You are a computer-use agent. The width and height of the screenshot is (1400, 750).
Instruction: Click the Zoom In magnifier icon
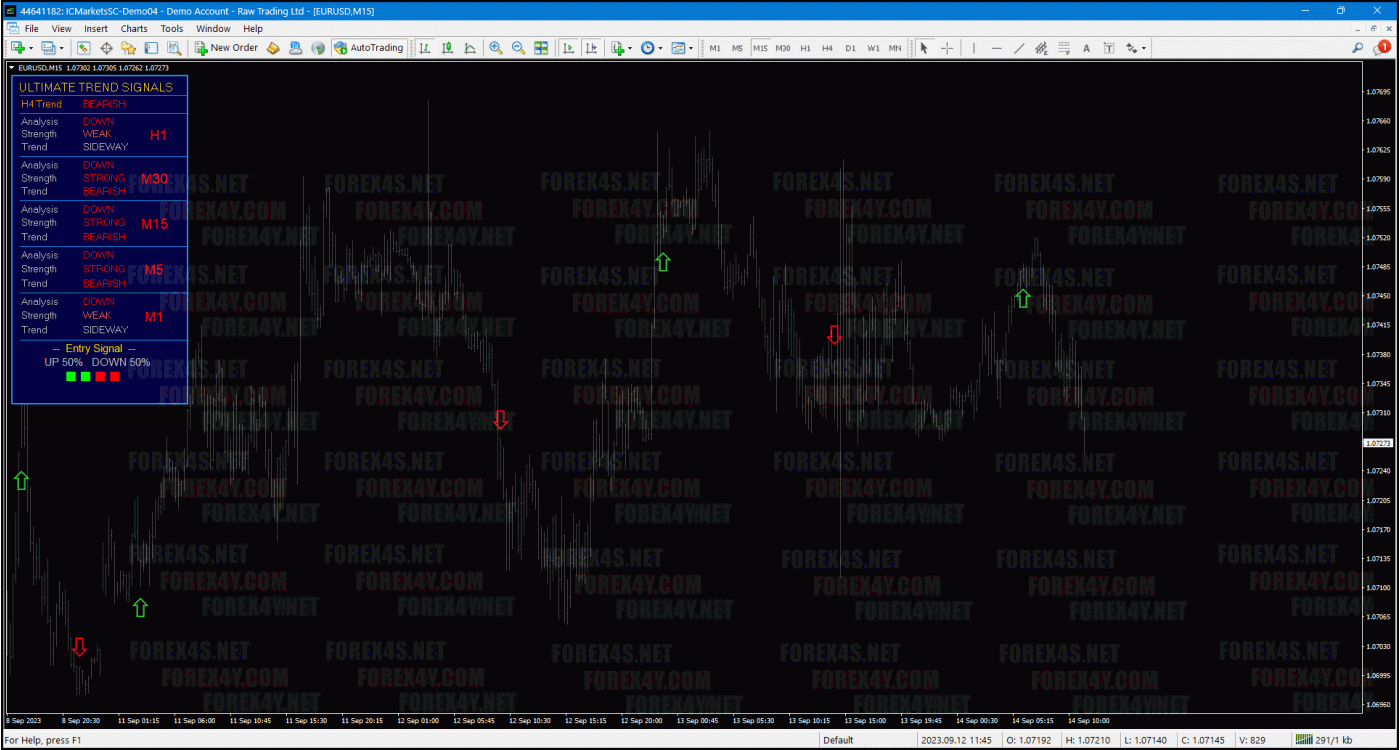pyautogui.click(x=495, y=48)
